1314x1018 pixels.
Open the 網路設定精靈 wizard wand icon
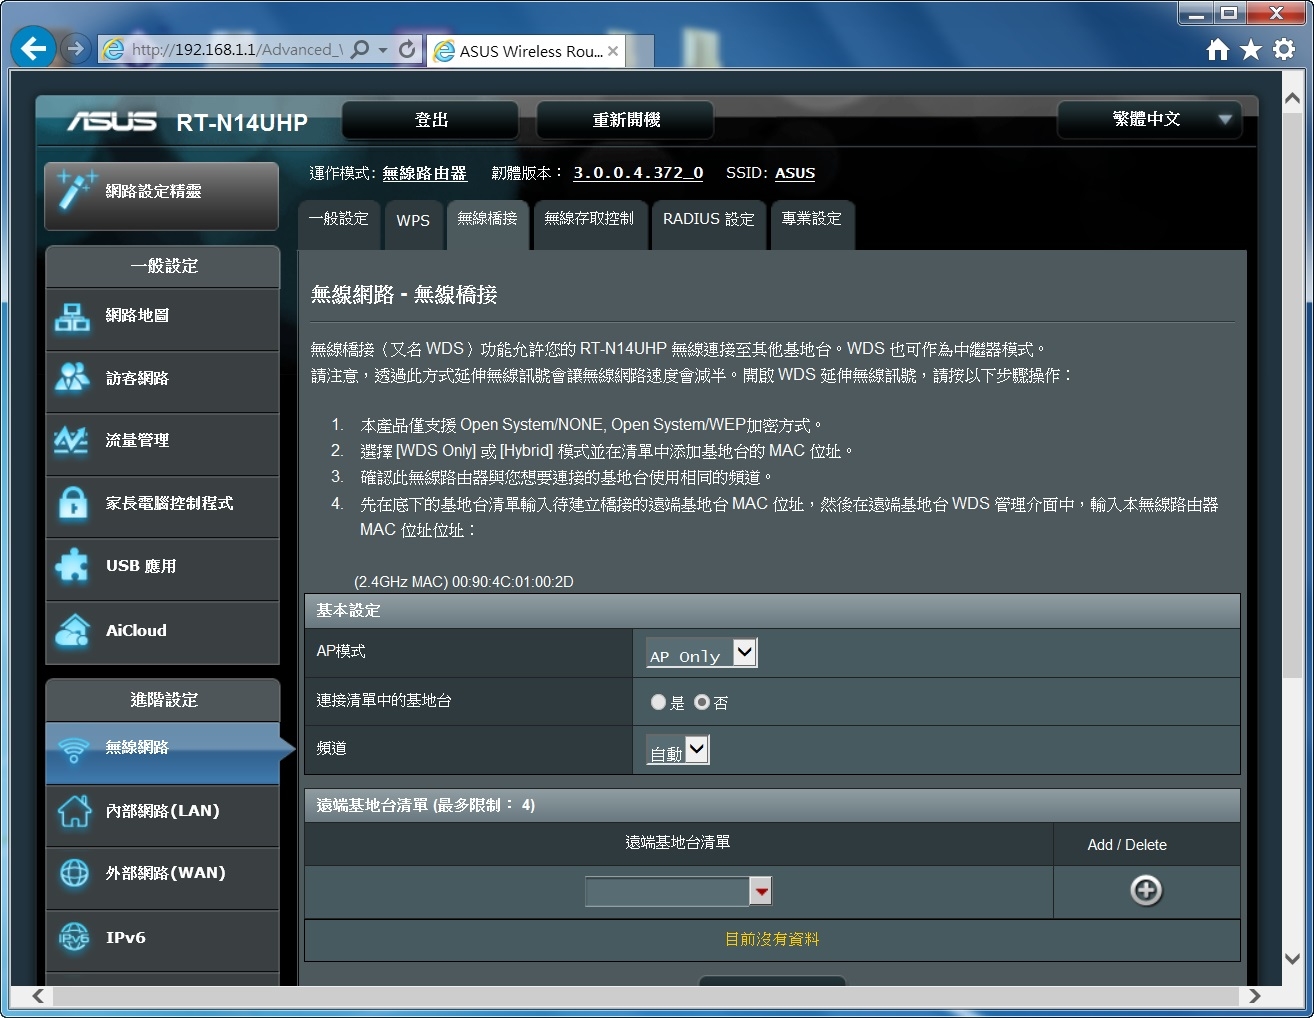76,189
